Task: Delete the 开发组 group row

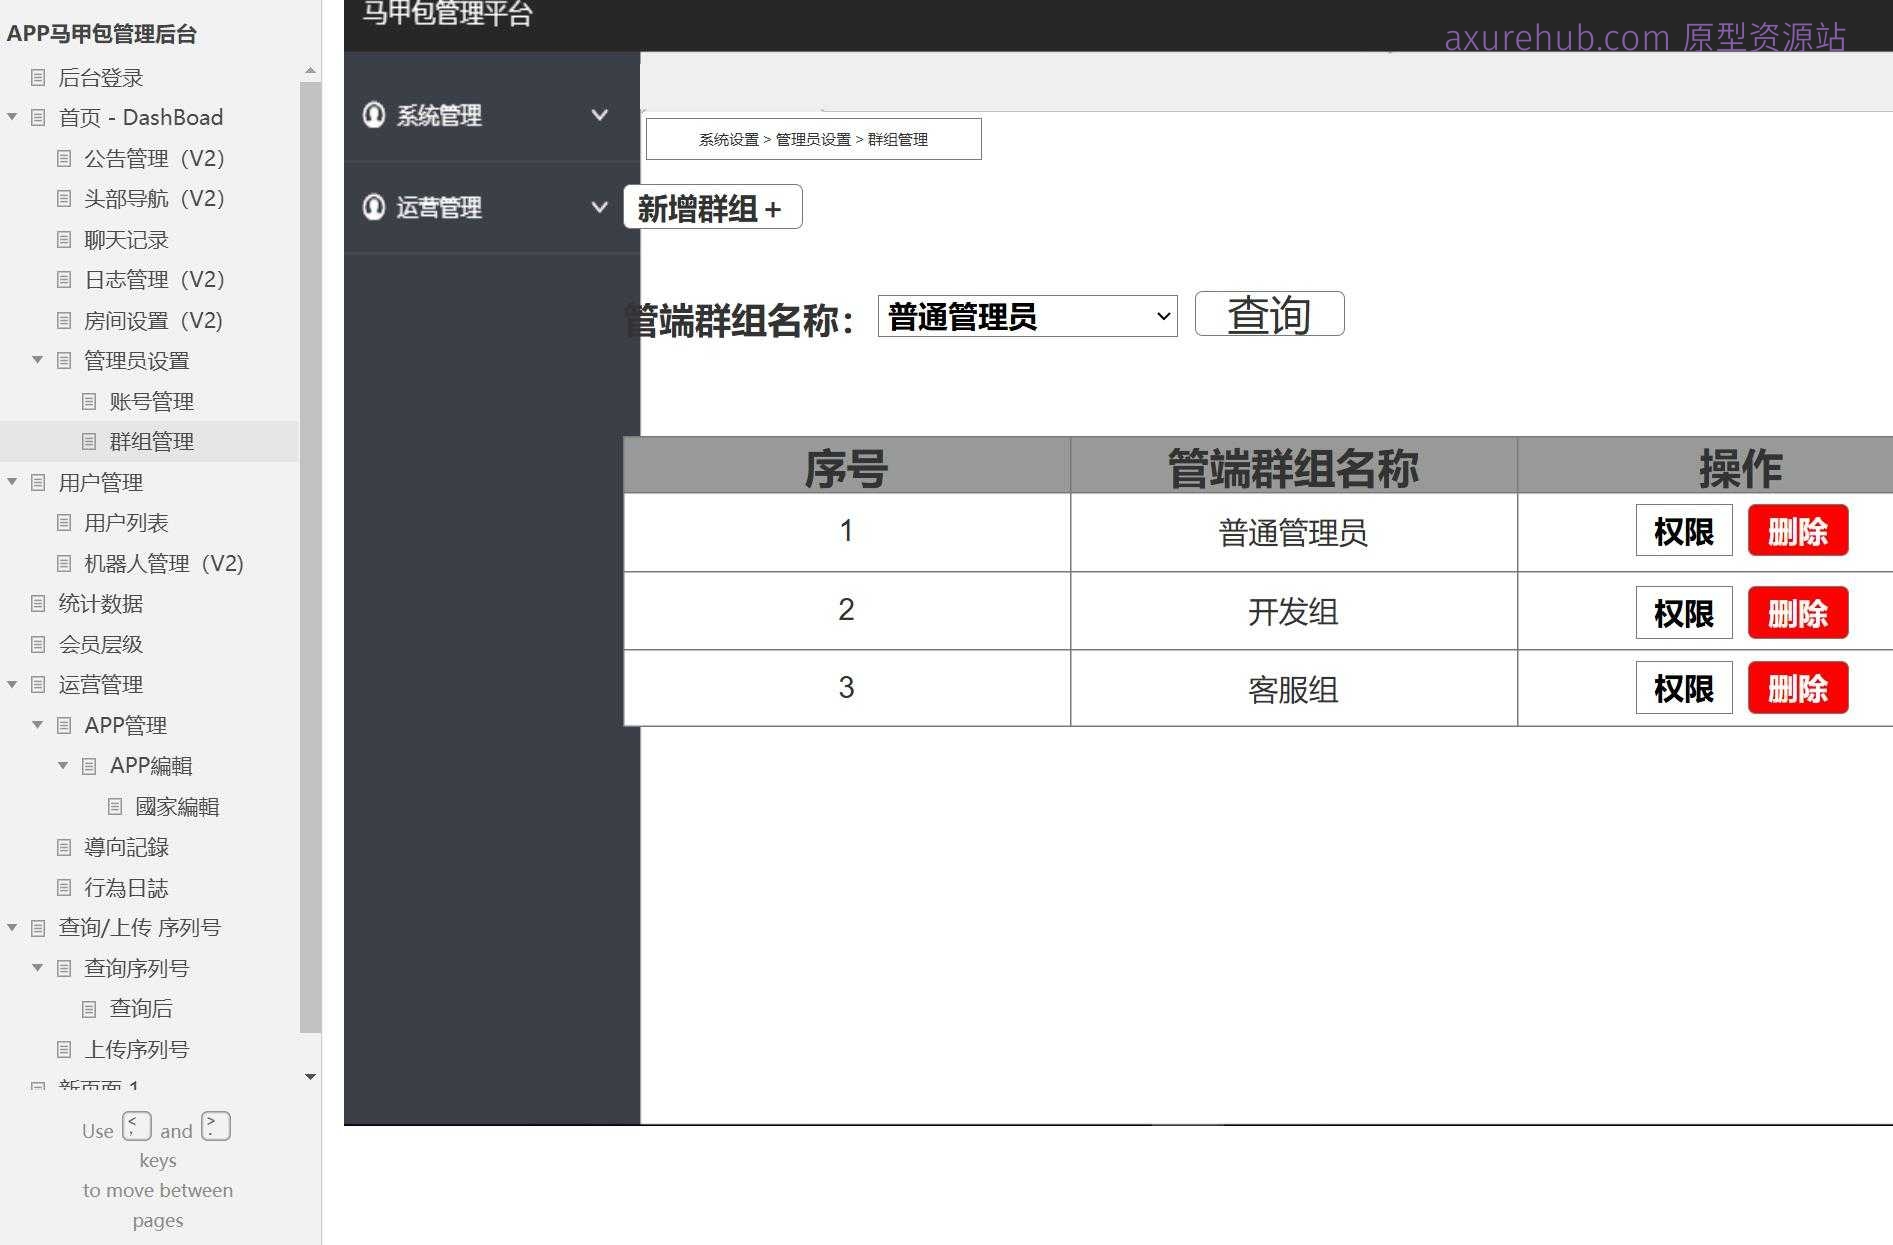Action: point(1797,612)
